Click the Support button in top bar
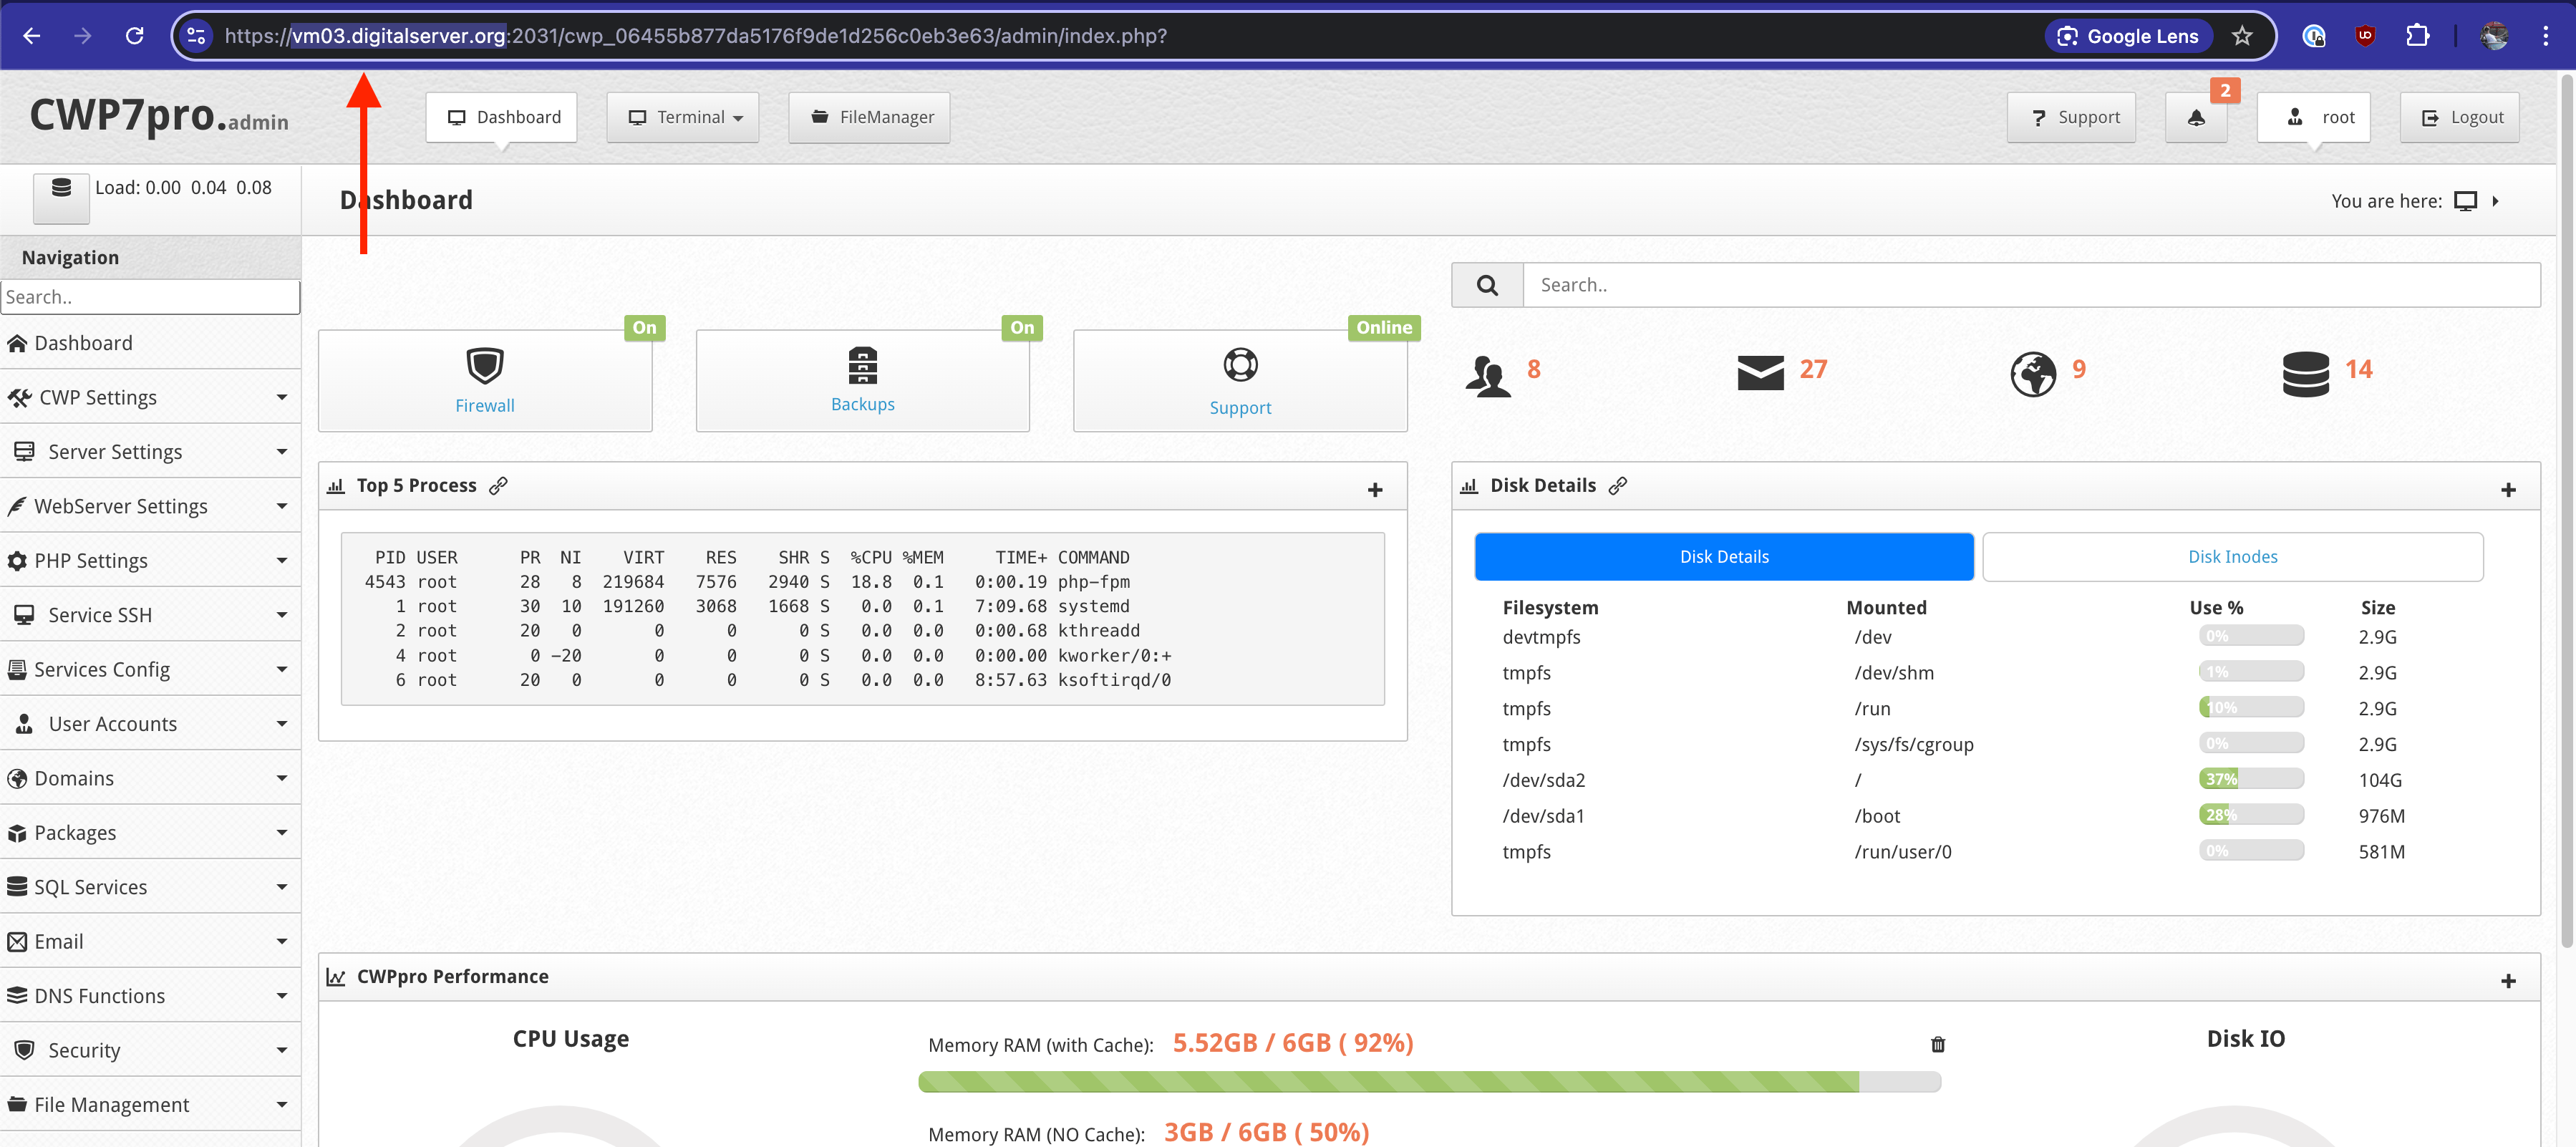This screenshot has width=2576, height=1147. (x=2071, y=117)
